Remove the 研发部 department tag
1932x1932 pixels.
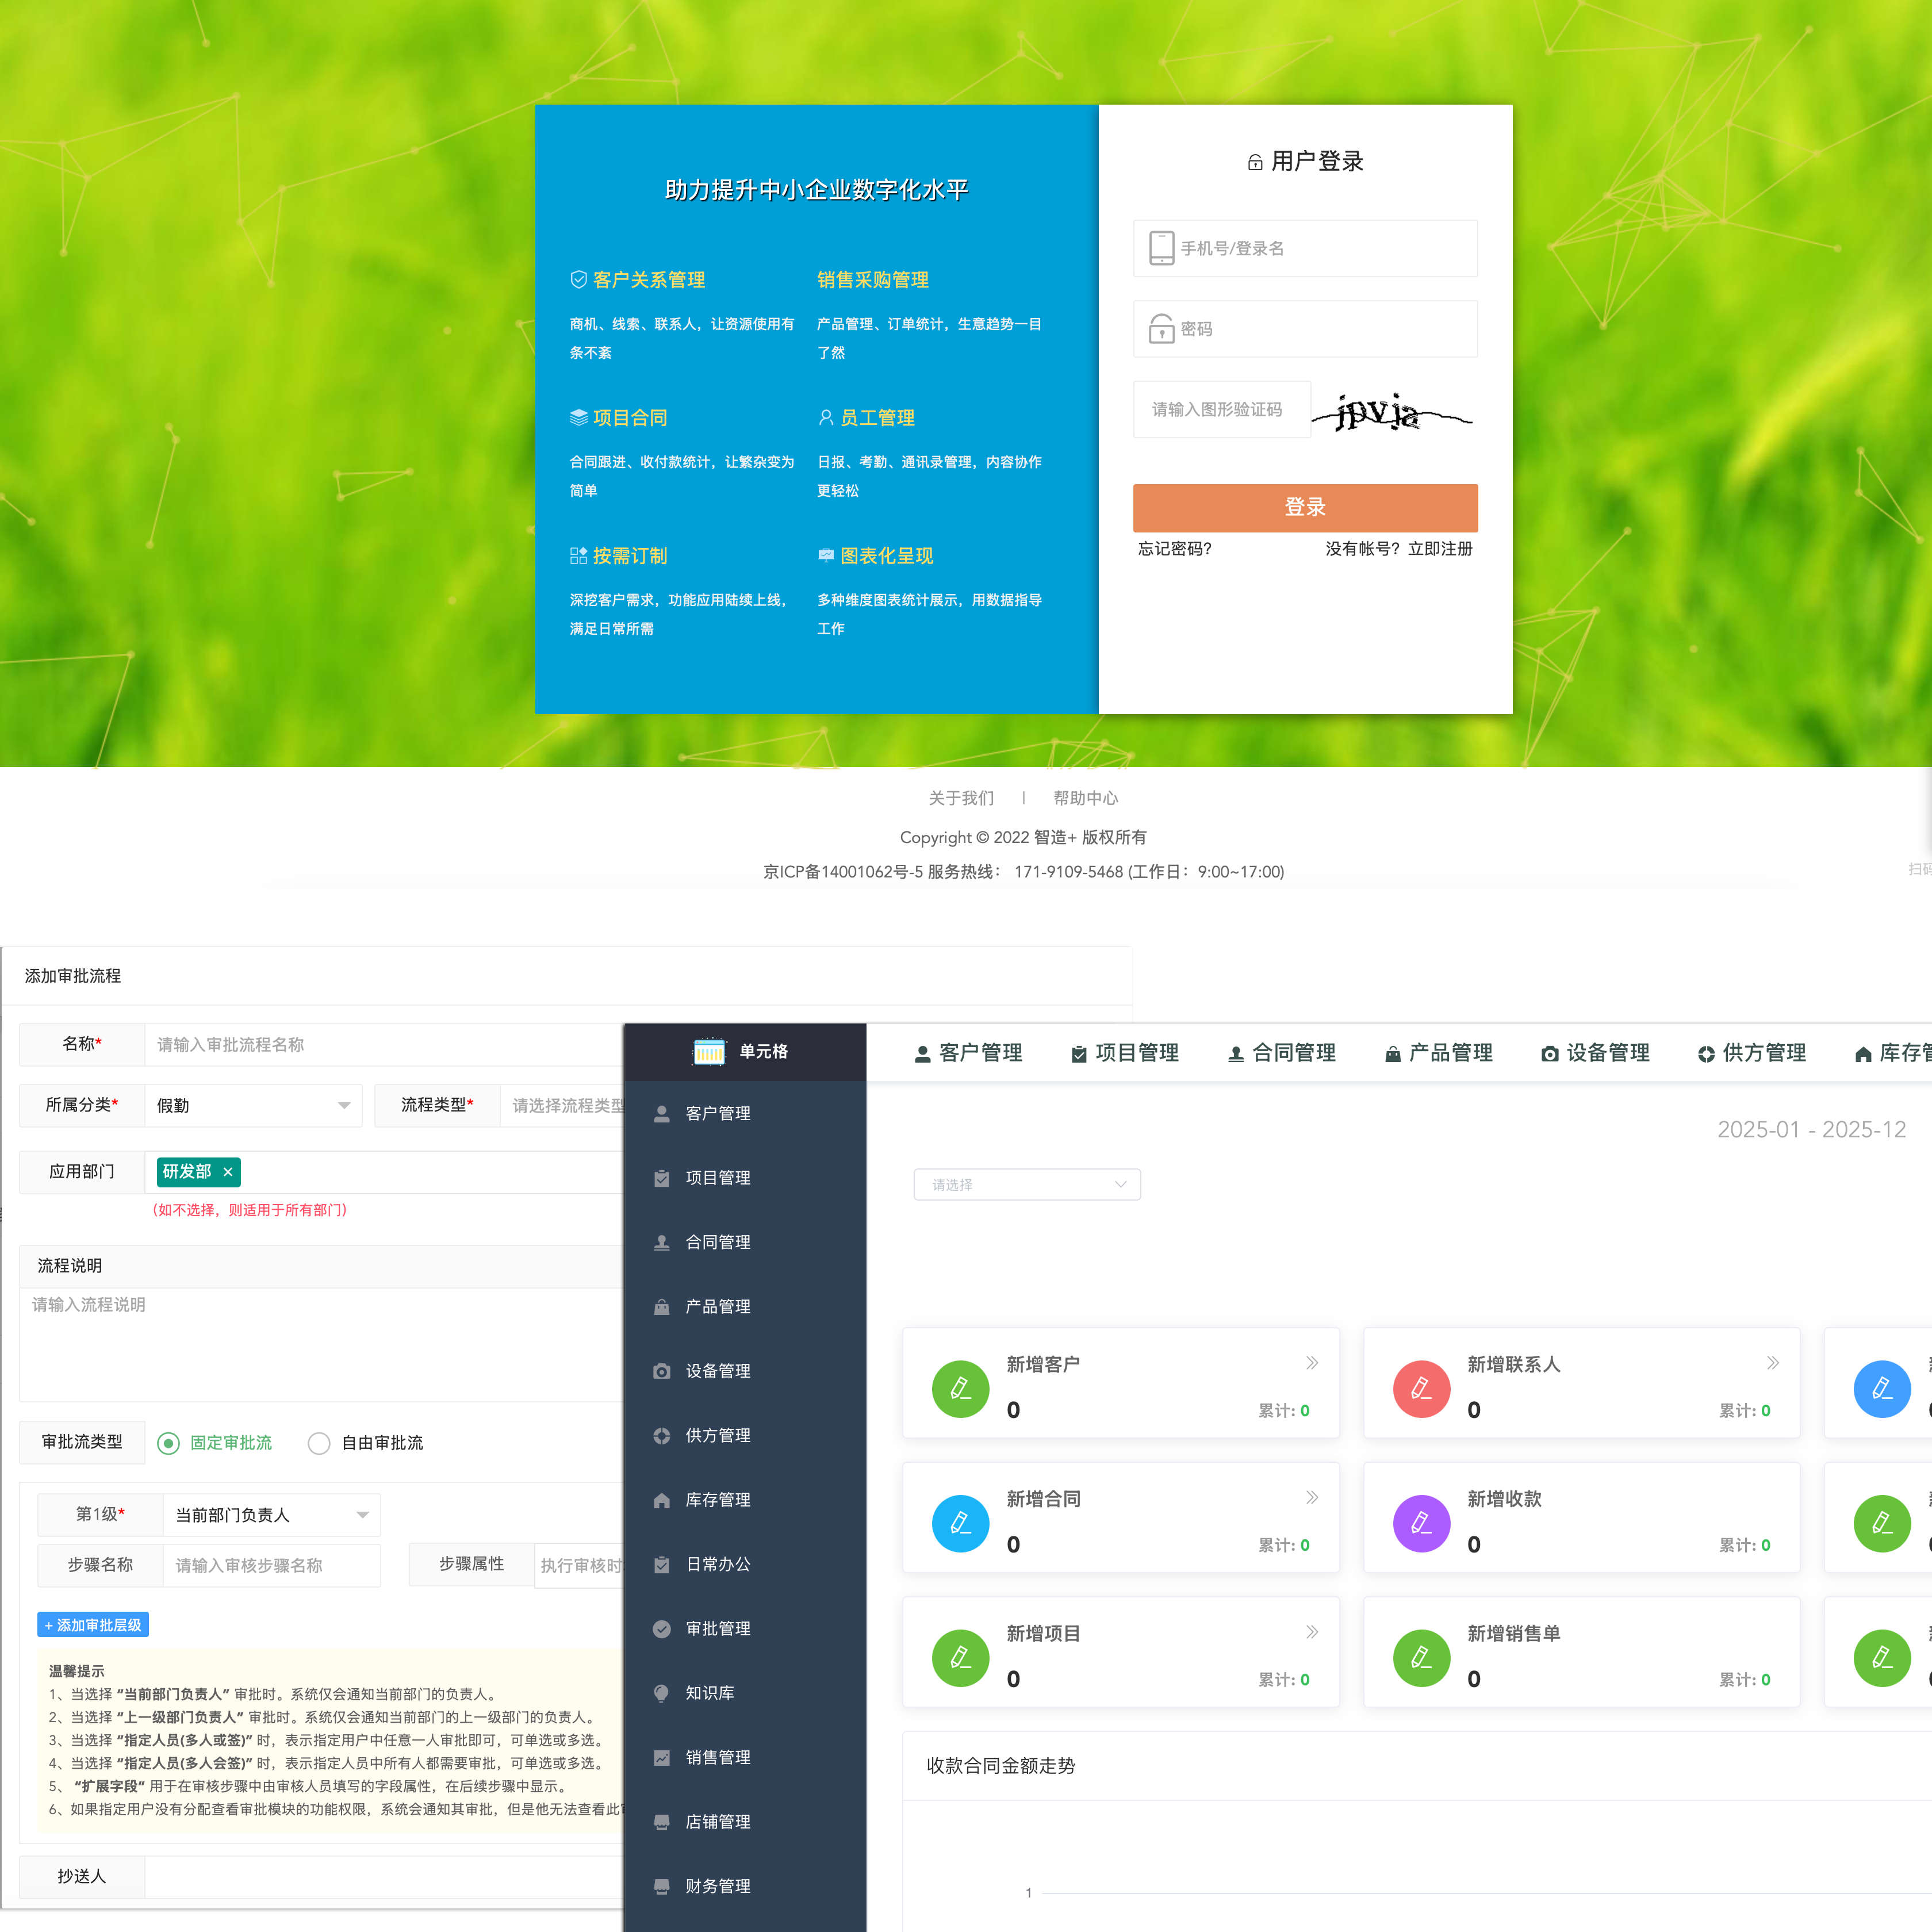(228, 1172)
